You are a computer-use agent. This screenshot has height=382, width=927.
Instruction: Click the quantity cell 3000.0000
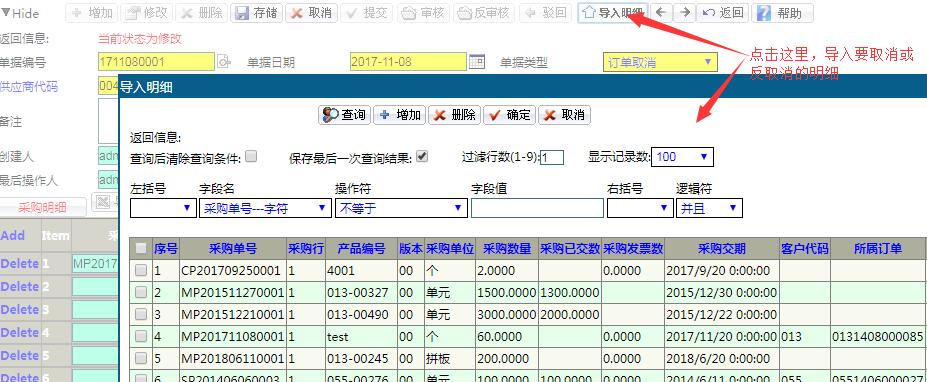point(506,315)
